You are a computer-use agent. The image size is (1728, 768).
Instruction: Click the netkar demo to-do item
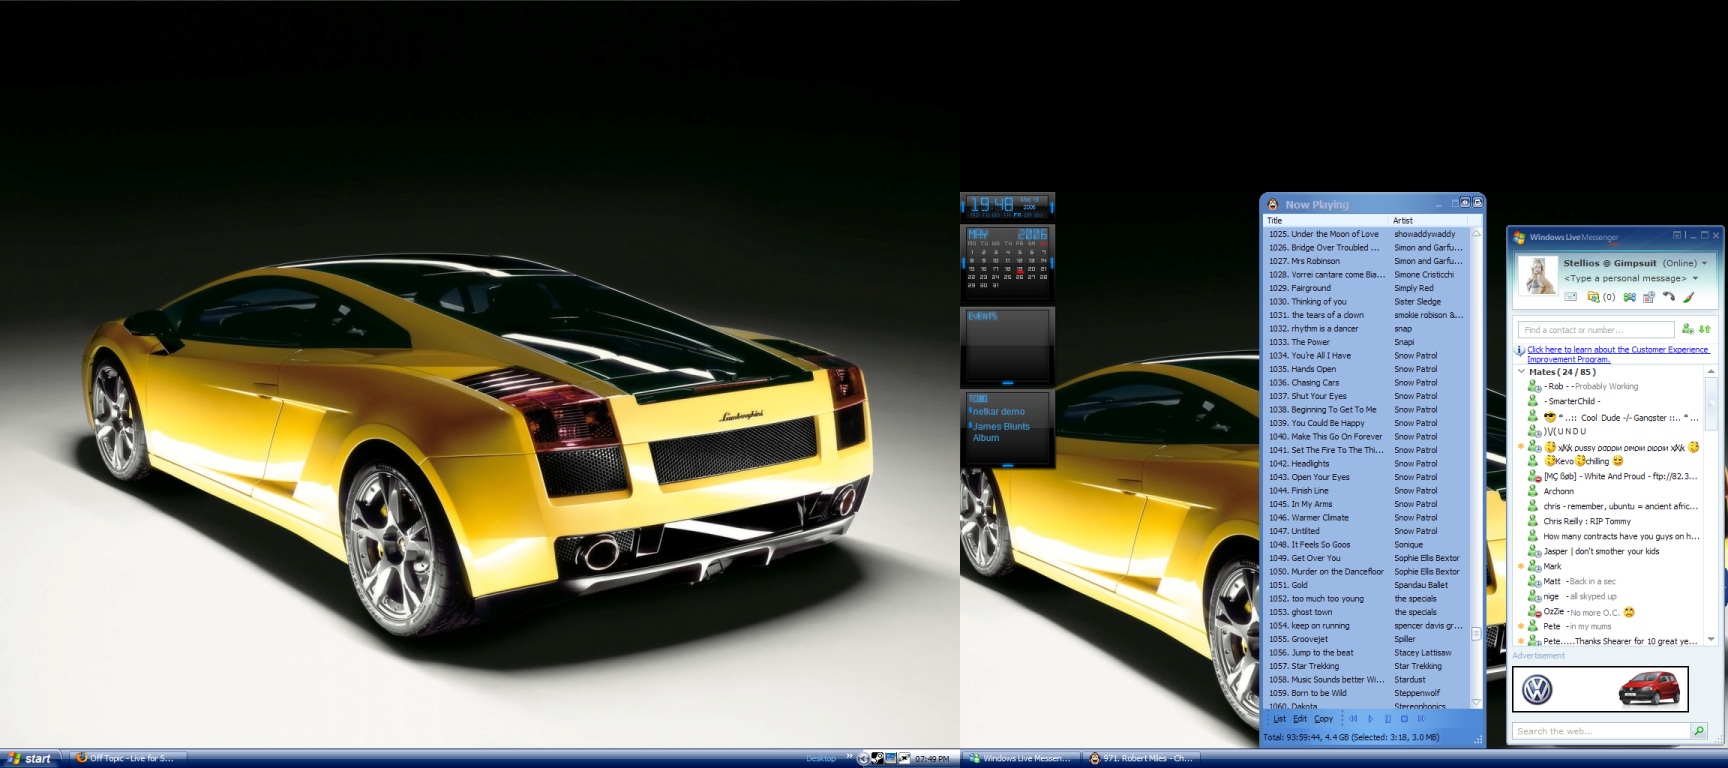pos(997,412)
